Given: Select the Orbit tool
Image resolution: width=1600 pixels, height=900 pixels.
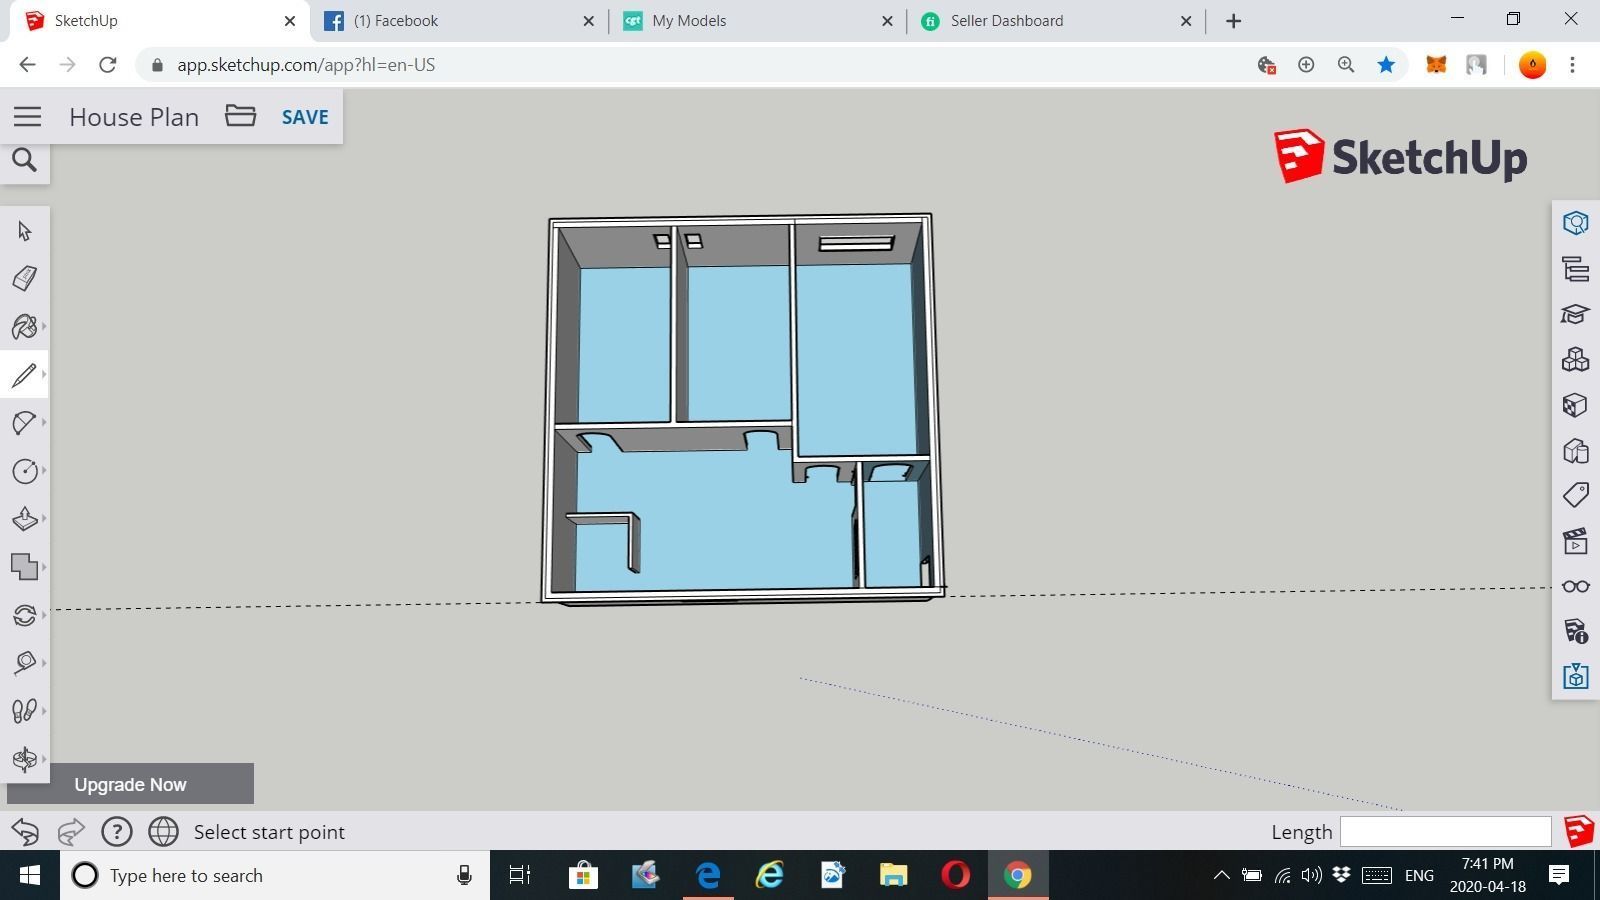Looking at the screenshot, I should [x=25, y=759].
